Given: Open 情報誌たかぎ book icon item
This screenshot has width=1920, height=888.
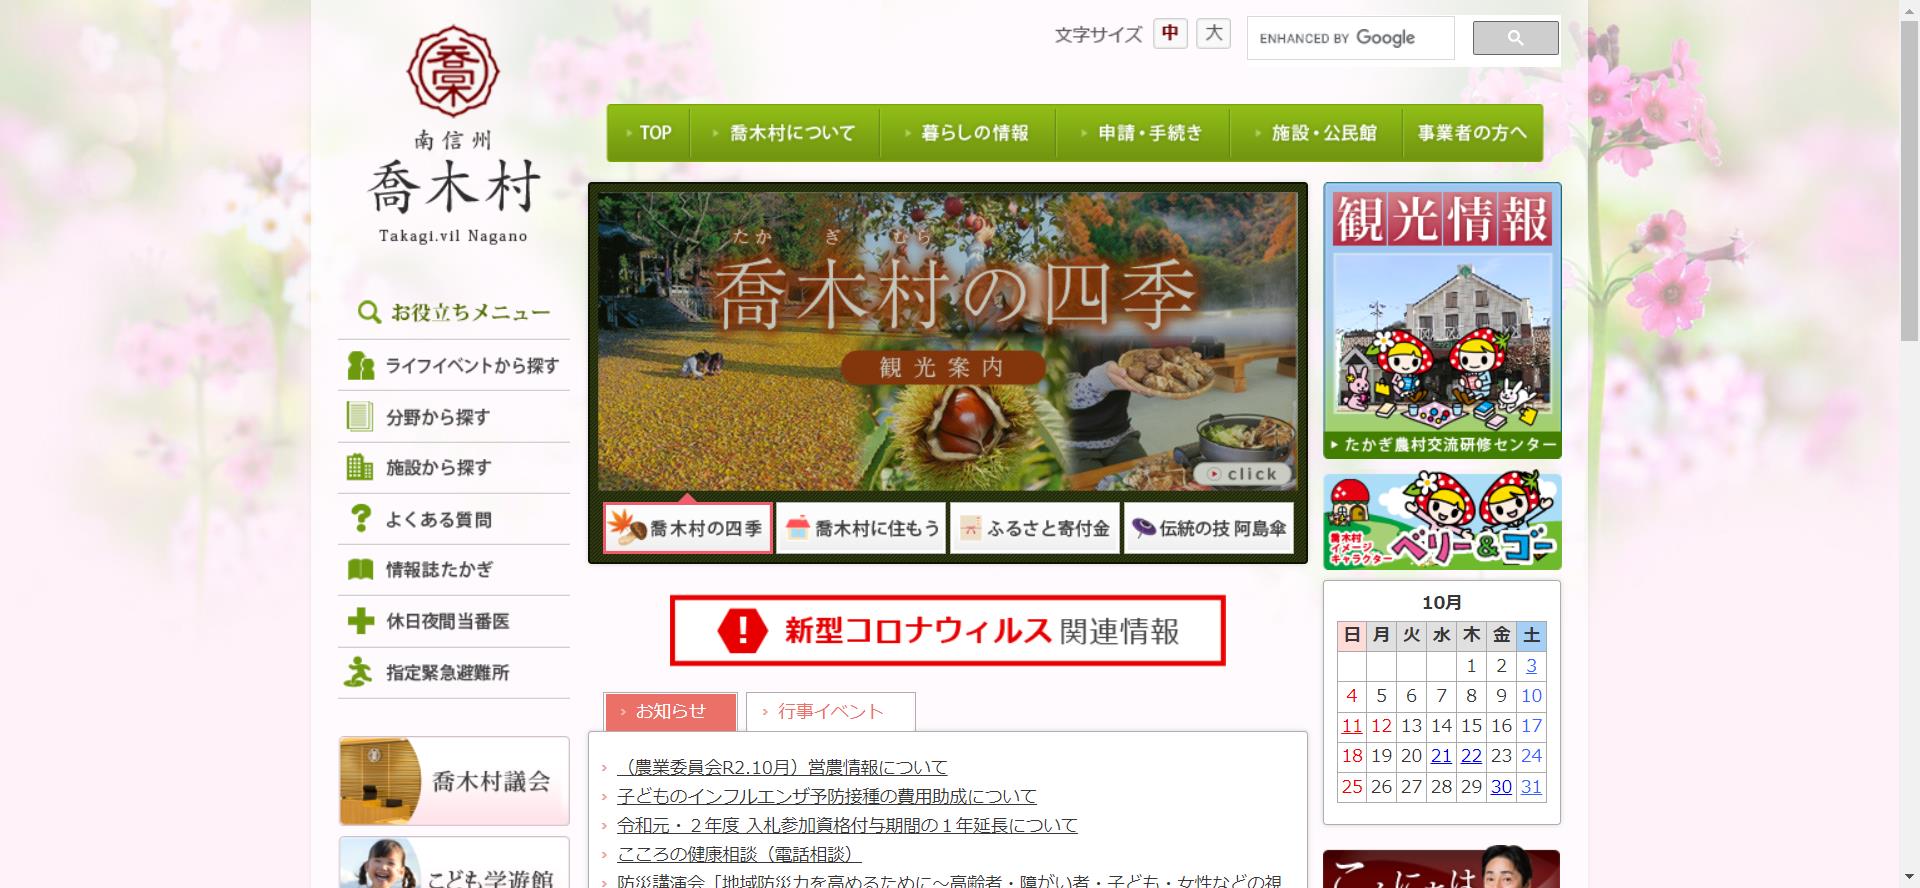Looking at the screenshot, I should pos(454,570).
